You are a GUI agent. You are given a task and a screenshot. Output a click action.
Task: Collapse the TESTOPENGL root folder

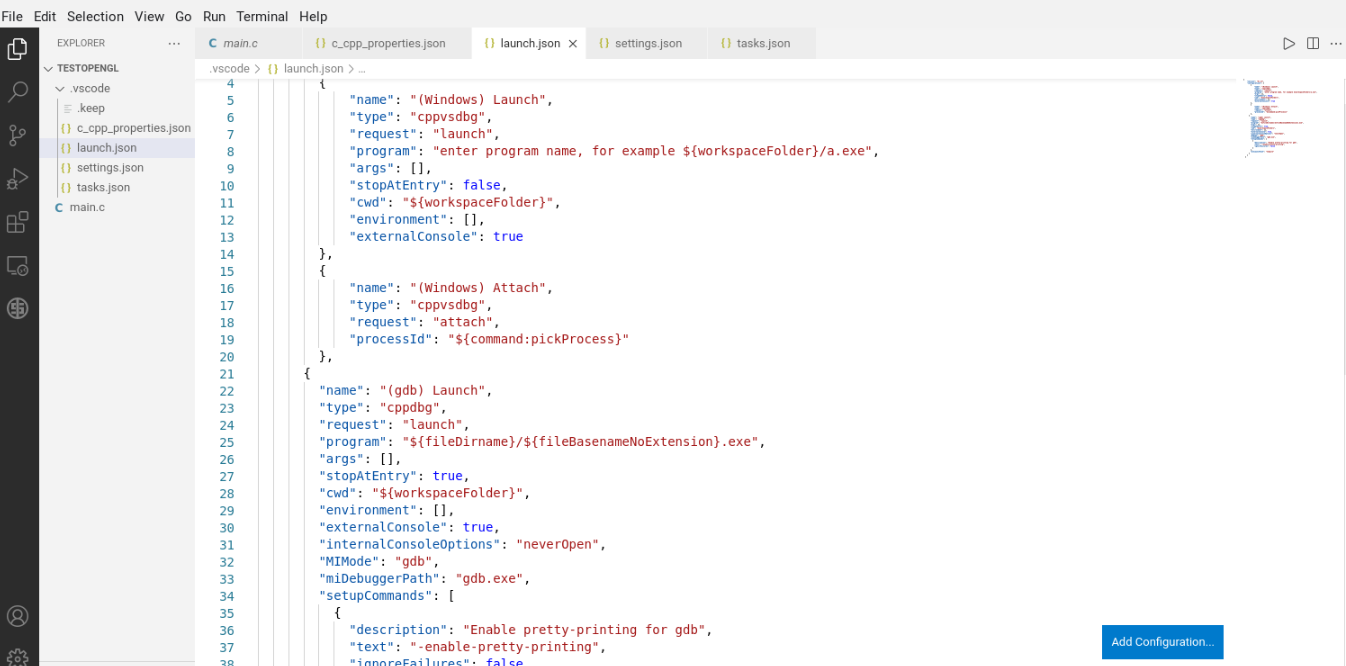[49, 68]
